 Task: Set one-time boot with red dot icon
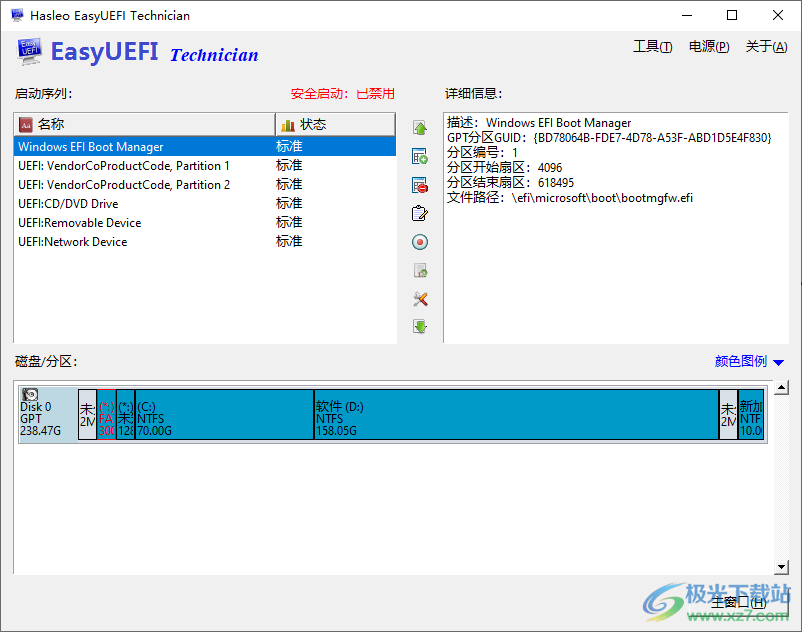coord(420,242)
